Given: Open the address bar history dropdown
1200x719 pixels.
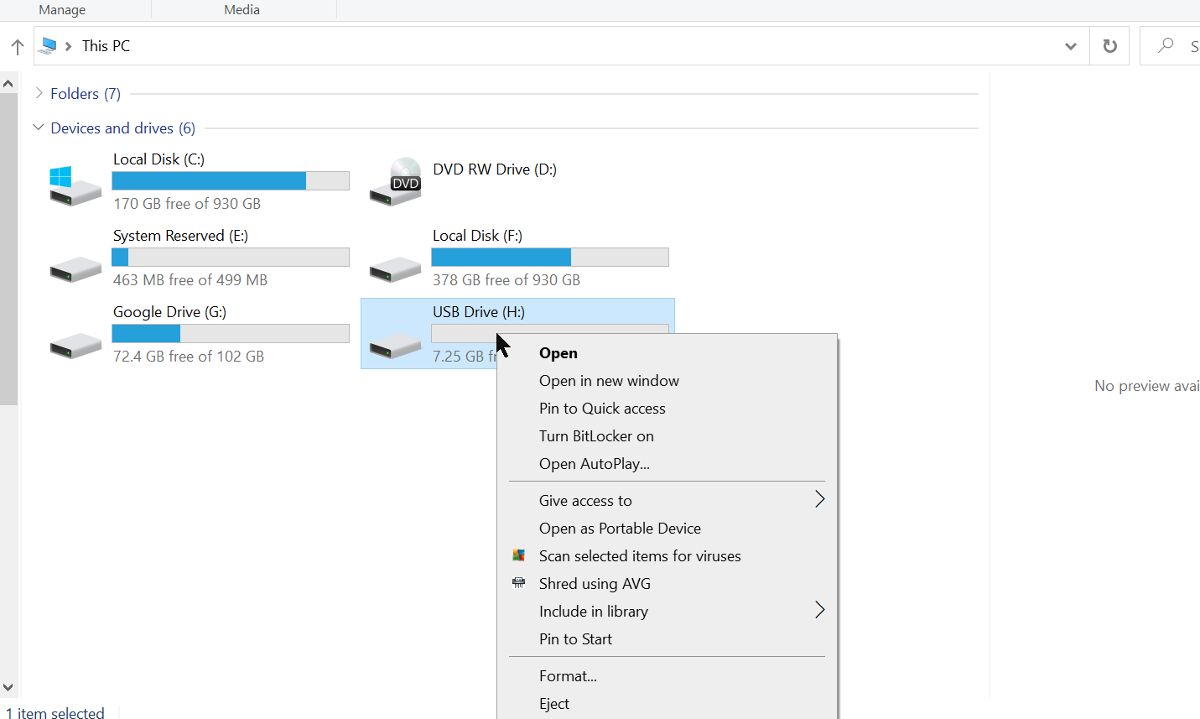Looking at the screenshot, I should 1071,46.
